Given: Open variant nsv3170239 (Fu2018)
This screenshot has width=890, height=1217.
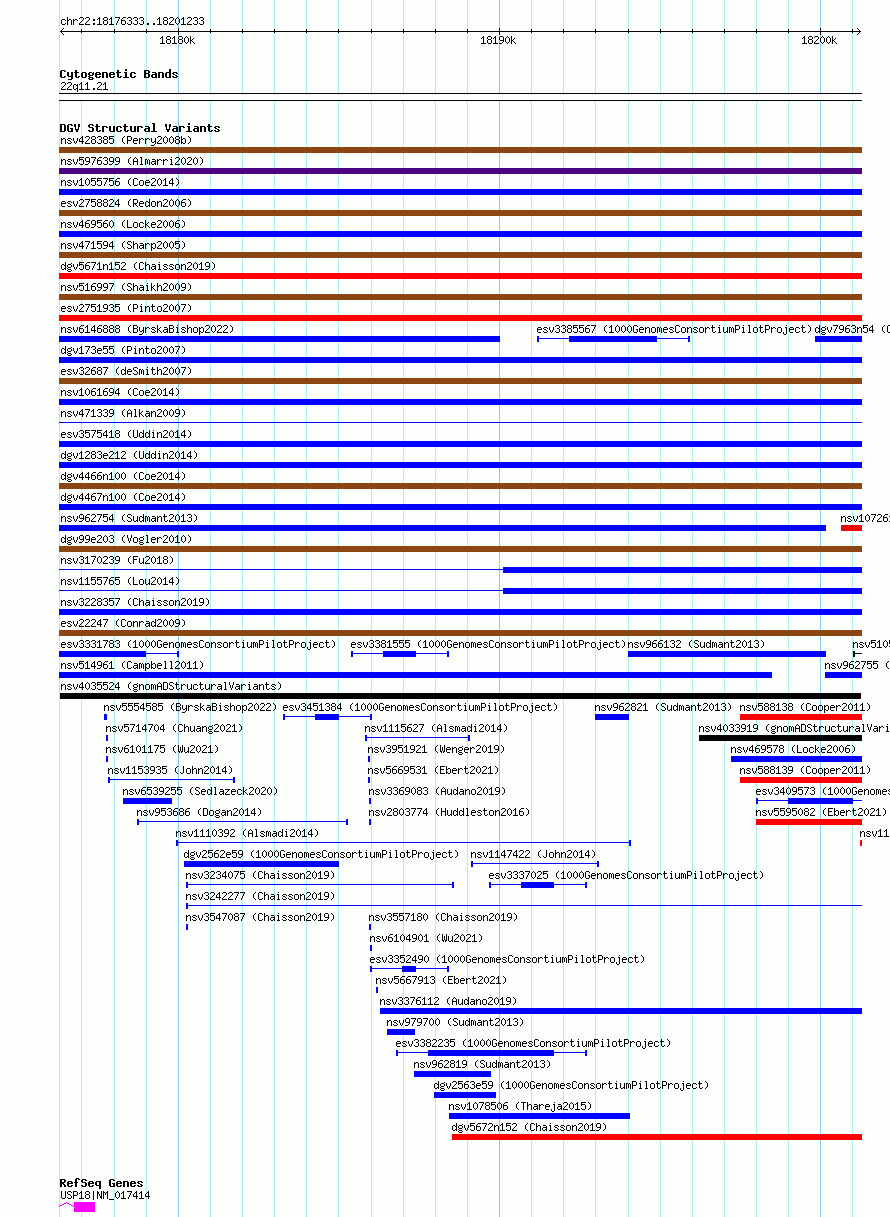Looking at the screenshot, I should pyautogui.click(x=116, y=560).
